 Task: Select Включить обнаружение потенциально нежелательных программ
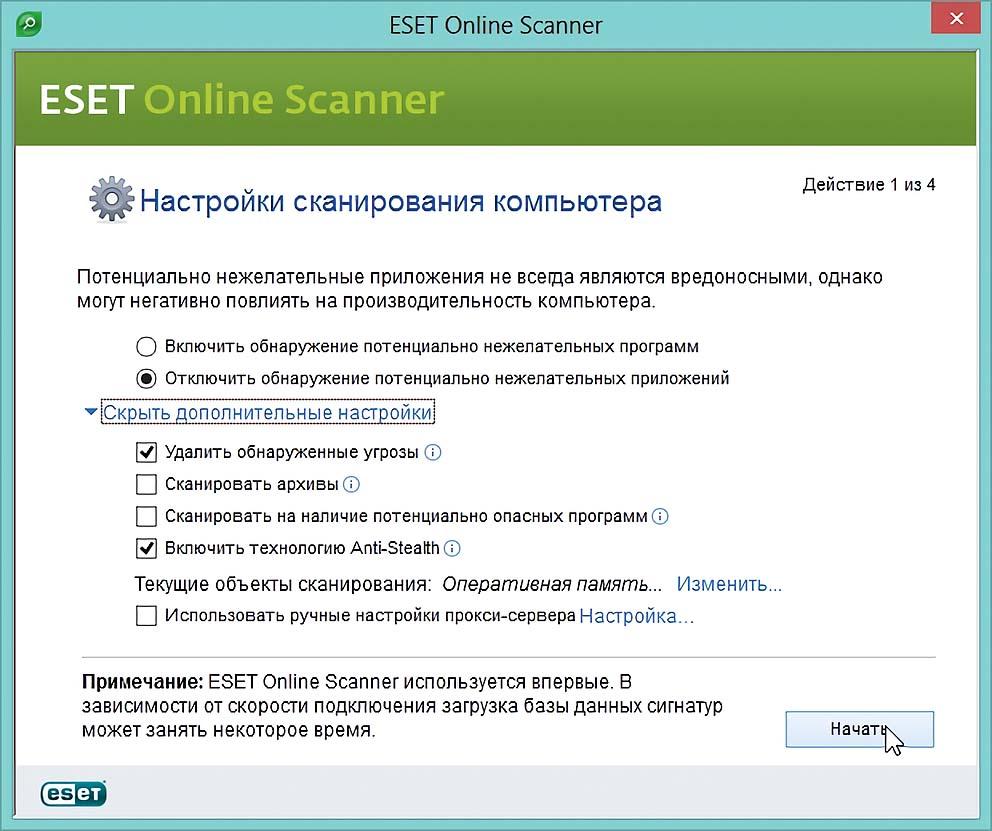point(147,347)
